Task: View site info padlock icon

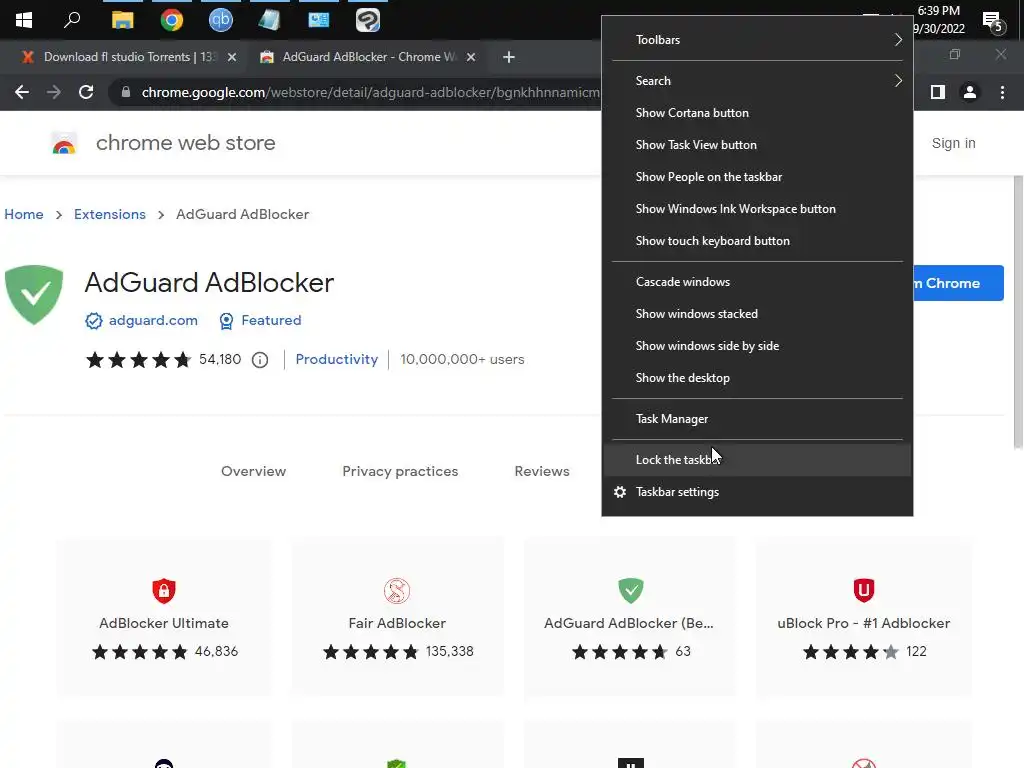Action: click(126, 92)
